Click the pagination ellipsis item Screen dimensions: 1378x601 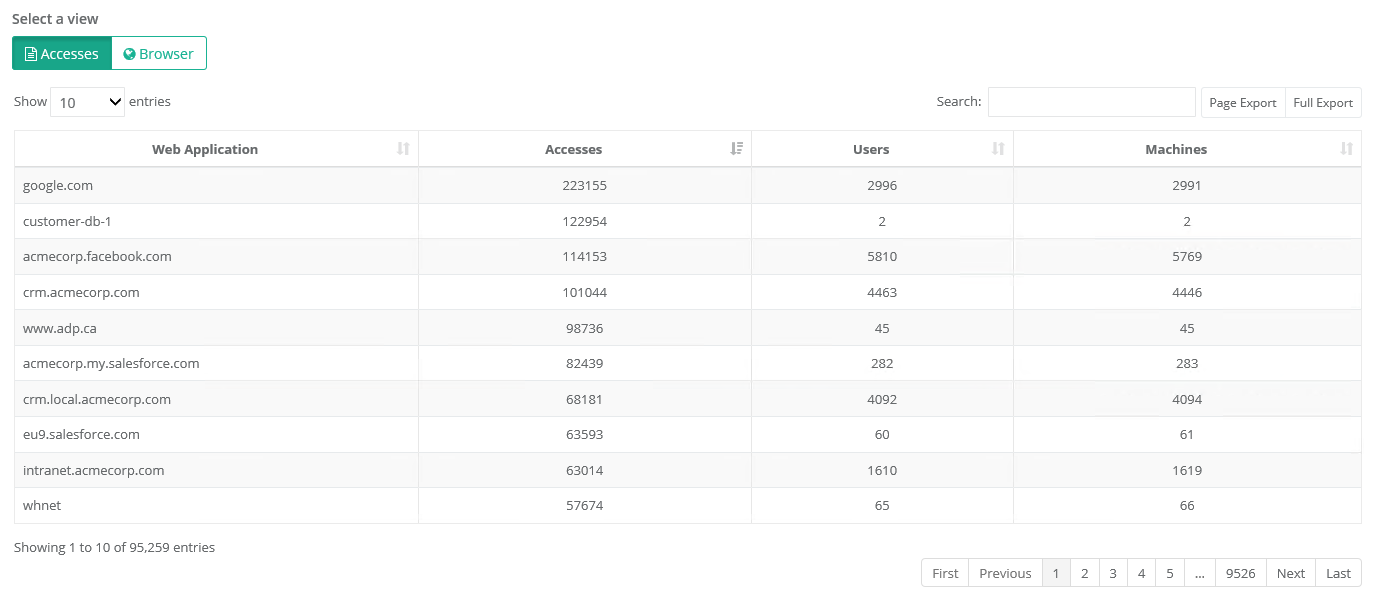point(1199,573)
